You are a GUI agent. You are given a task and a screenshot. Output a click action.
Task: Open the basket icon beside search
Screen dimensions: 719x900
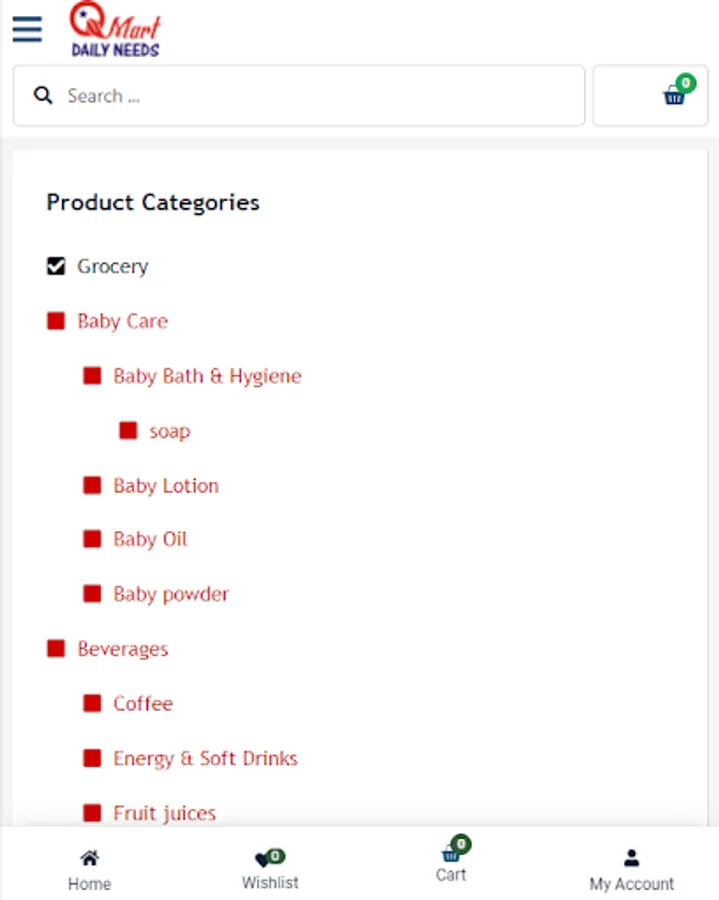point(675,96)
